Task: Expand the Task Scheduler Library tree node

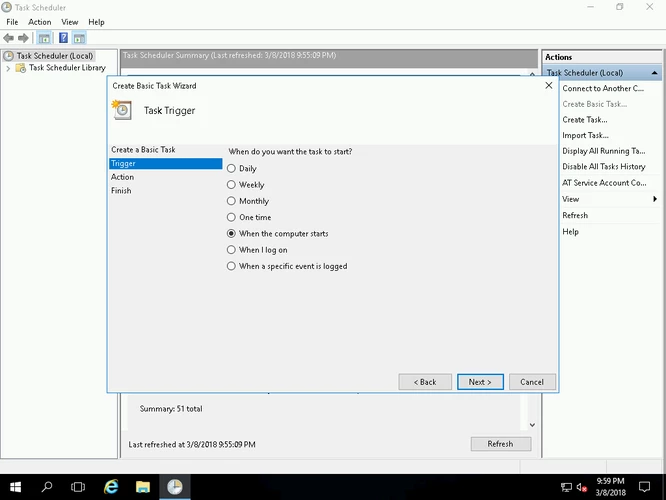Action: pyautogui.click(x=8, y=68)
